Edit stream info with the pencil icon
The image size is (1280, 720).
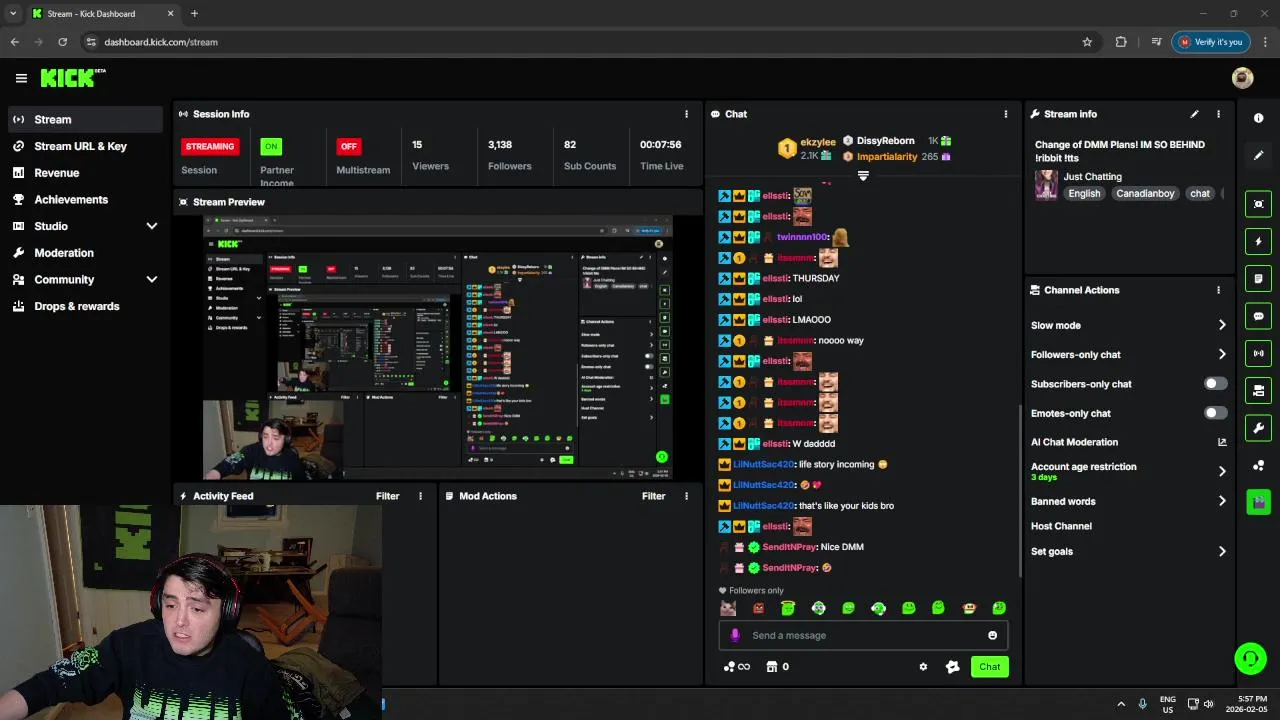(1194, 114)
